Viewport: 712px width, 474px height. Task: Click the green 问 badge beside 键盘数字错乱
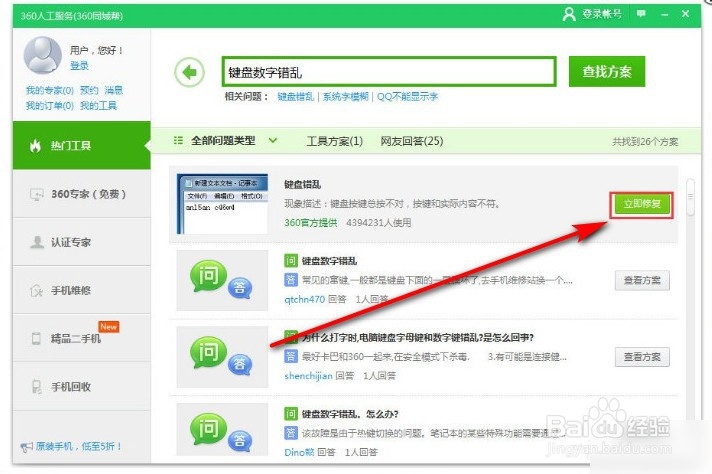(x=291, y=261)
